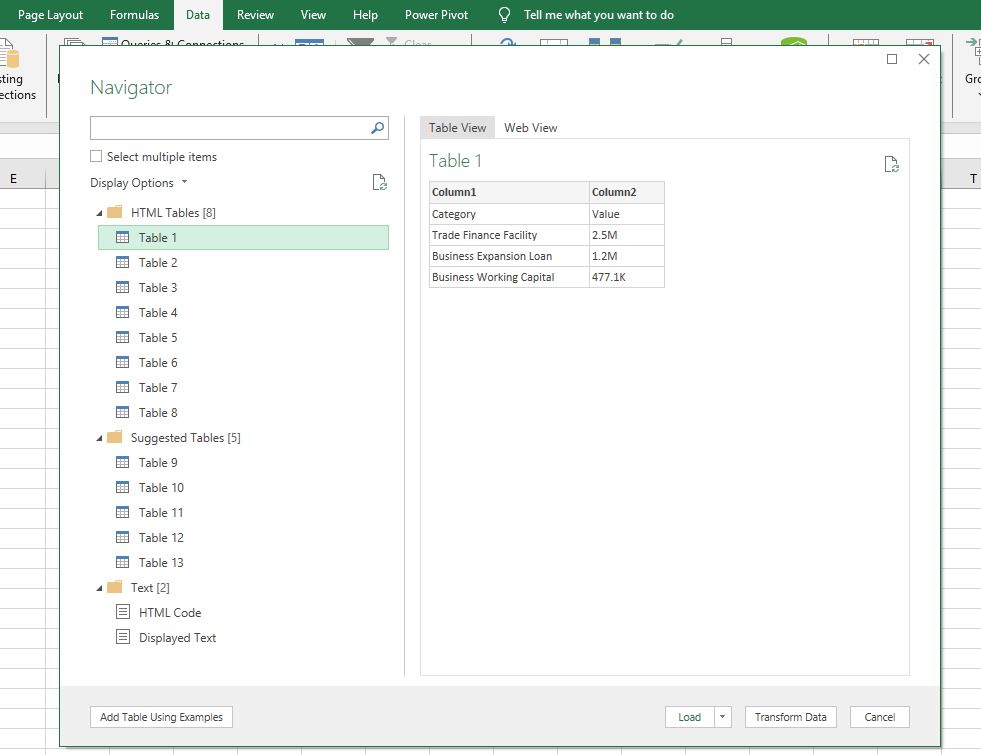Viewport: 981px width, 755px height.
Task: Click the Suggested Tables folder icon
Action: coord(114,437)
